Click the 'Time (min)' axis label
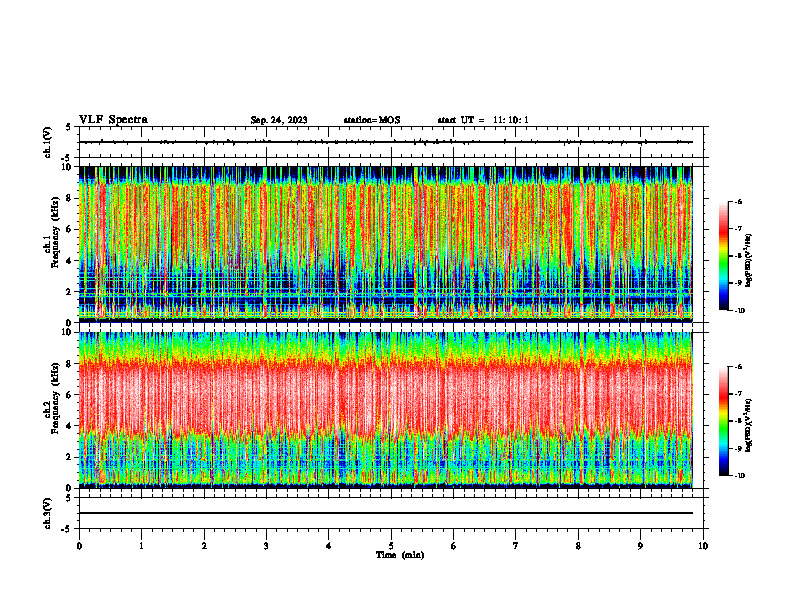Image resolution: width=792 pixels, height=612 pixels. coord(400,555)
